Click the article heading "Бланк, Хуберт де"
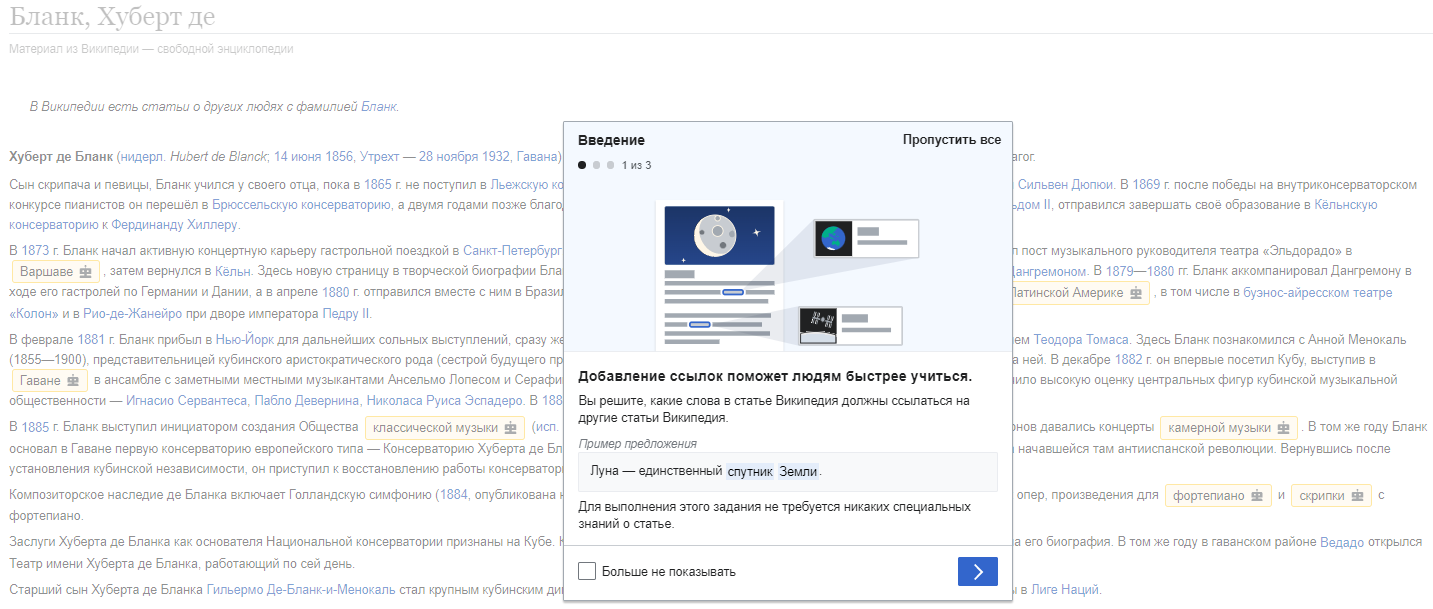The width and height of the screenshot is (1433, 609). click(x=112, y=17)
